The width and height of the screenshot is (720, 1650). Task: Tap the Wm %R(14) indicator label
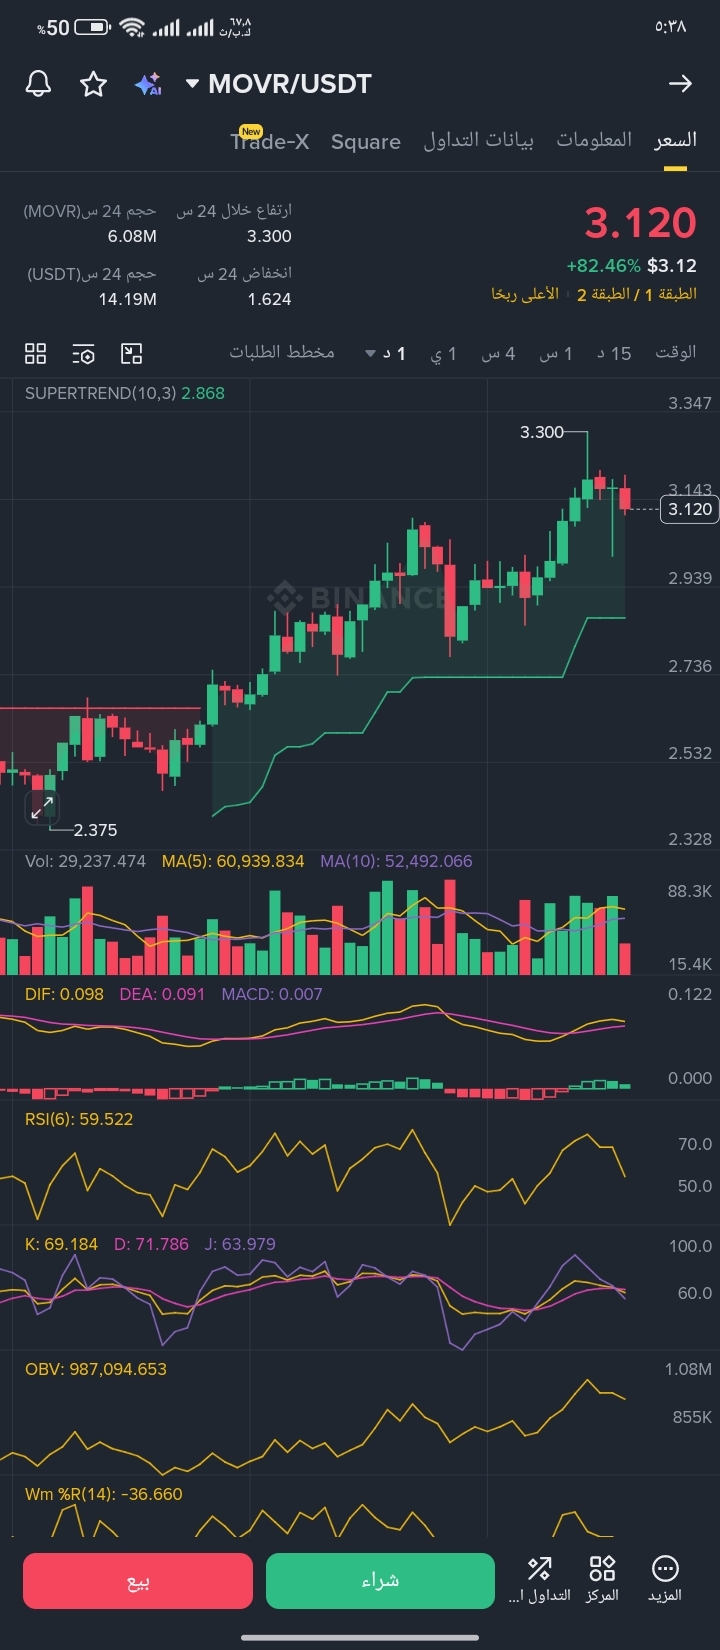(x=104, y=1494)
